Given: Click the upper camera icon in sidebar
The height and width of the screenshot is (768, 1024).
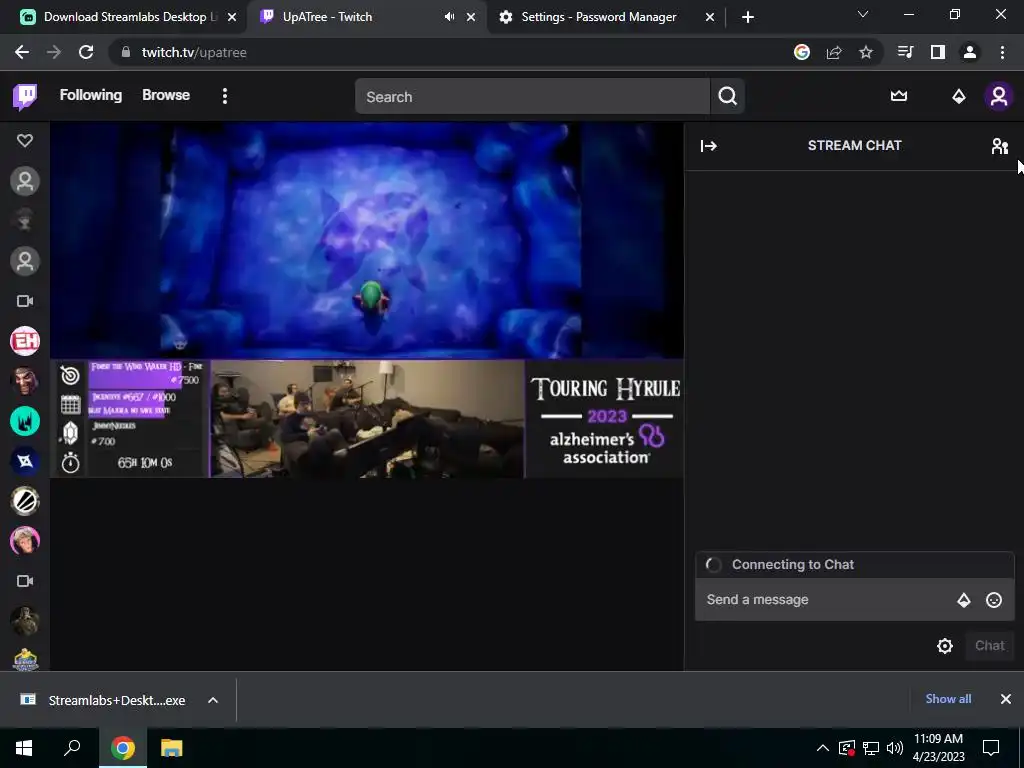Looking at the screenshot, I should 25,301.
